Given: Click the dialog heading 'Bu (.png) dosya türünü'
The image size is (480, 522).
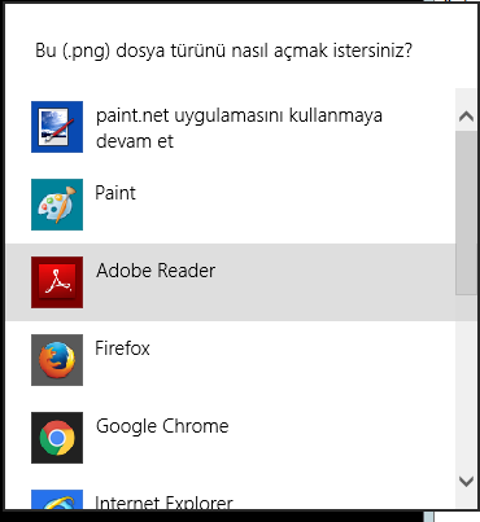Looking at the screenshot, I should click(x=224, y=51).
